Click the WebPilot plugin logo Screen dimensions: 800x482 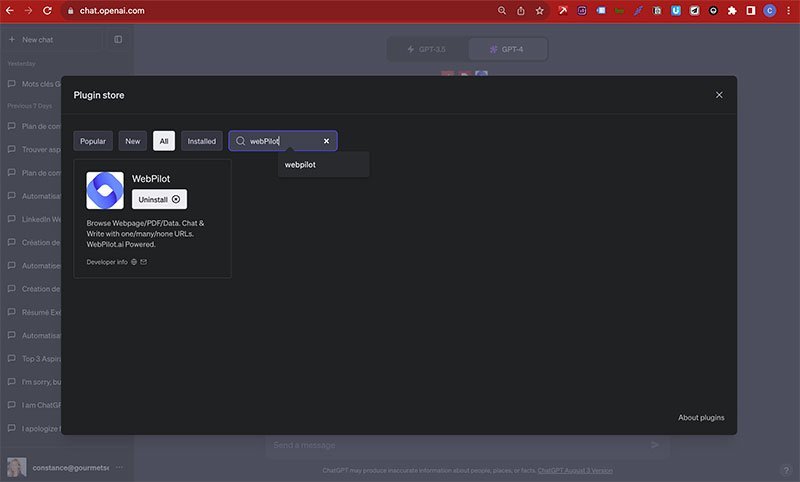point(105,190)
